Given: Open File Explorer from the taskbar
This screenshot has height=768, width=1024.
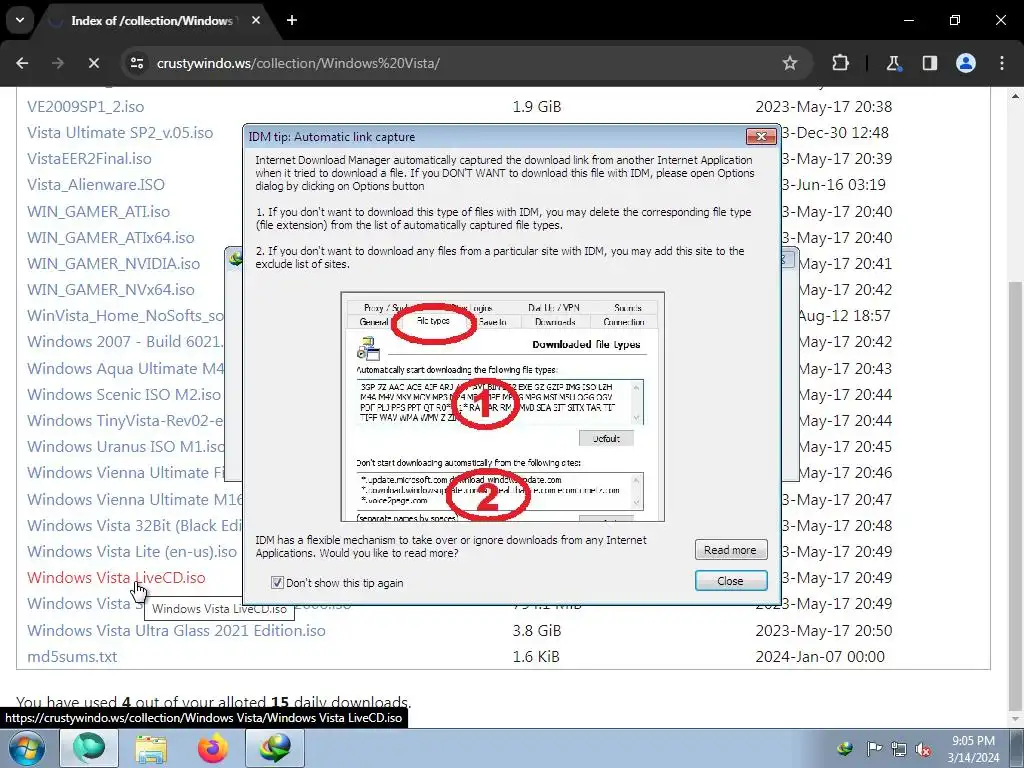Looking at the screenshot, I should click(x=151, y=748).
